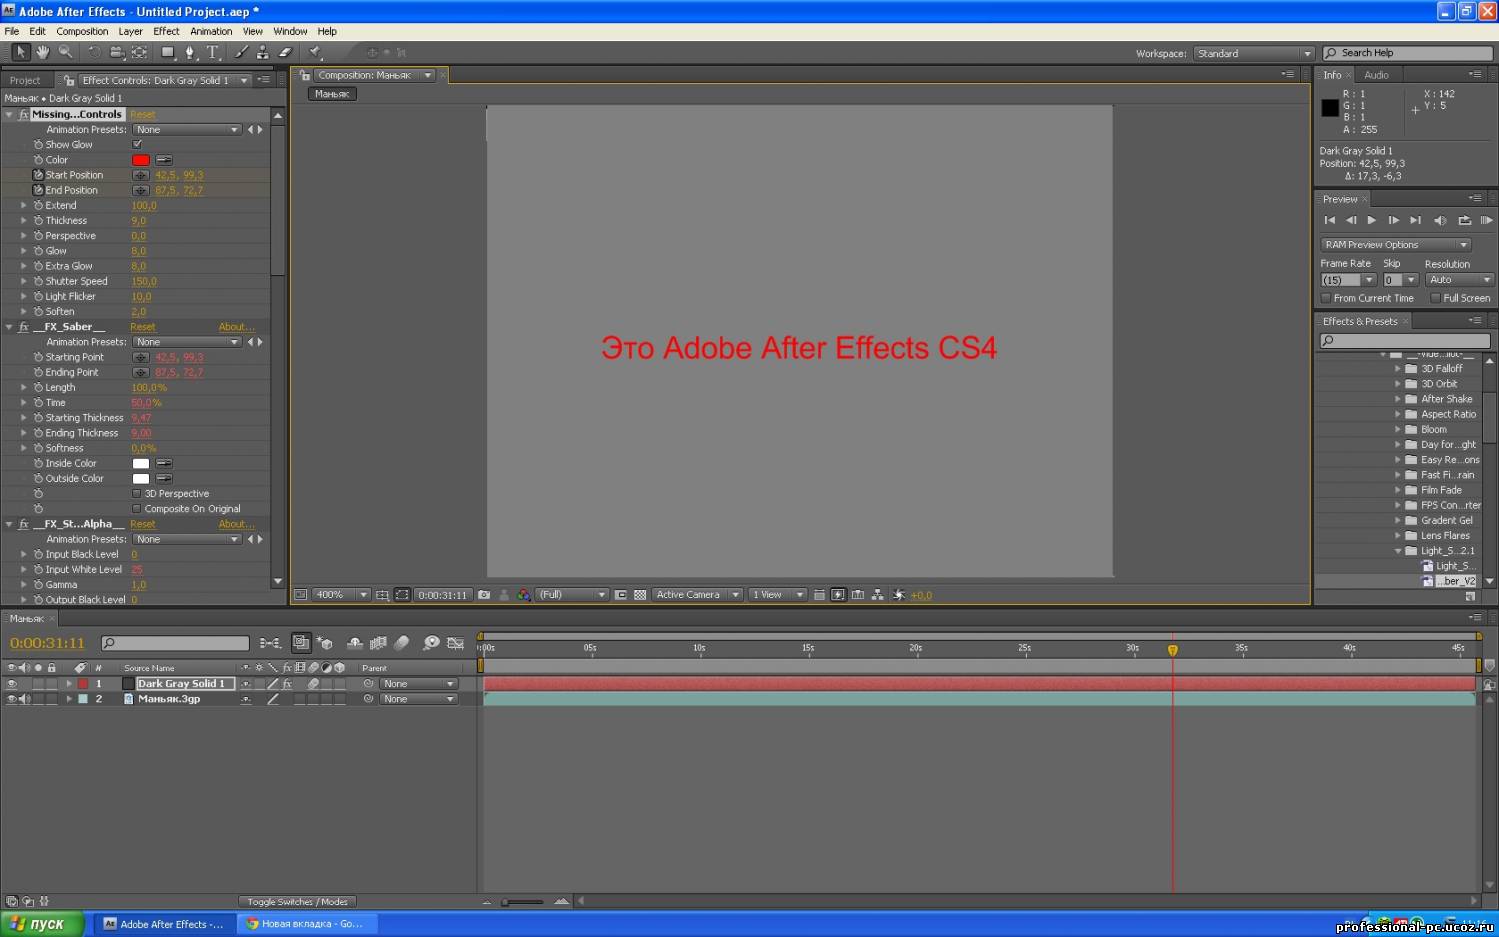Toggle Live Update timeline button

coord(301,643)
